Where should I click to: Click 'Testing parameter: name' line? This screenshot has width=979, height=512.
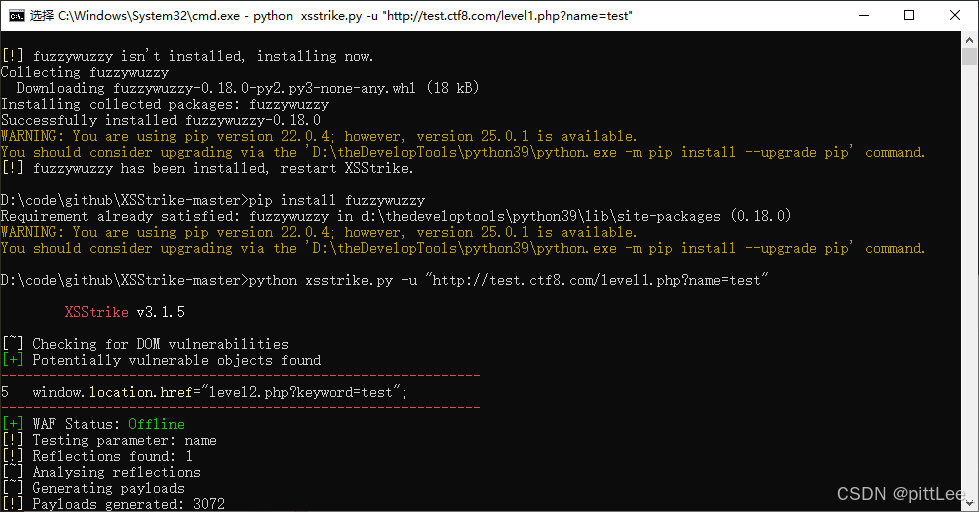pos(109,440)
